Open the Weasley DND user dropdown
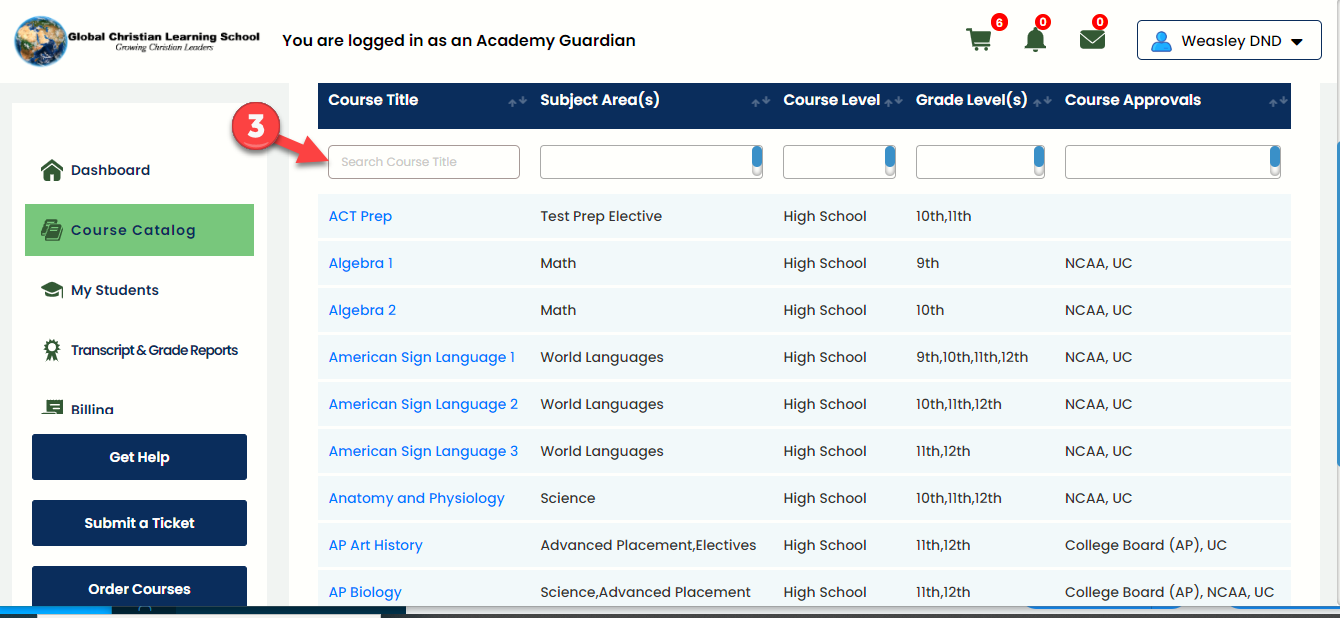This screenshot has width=1340, height=618. pyautogui.click(x=1228, y=41)
